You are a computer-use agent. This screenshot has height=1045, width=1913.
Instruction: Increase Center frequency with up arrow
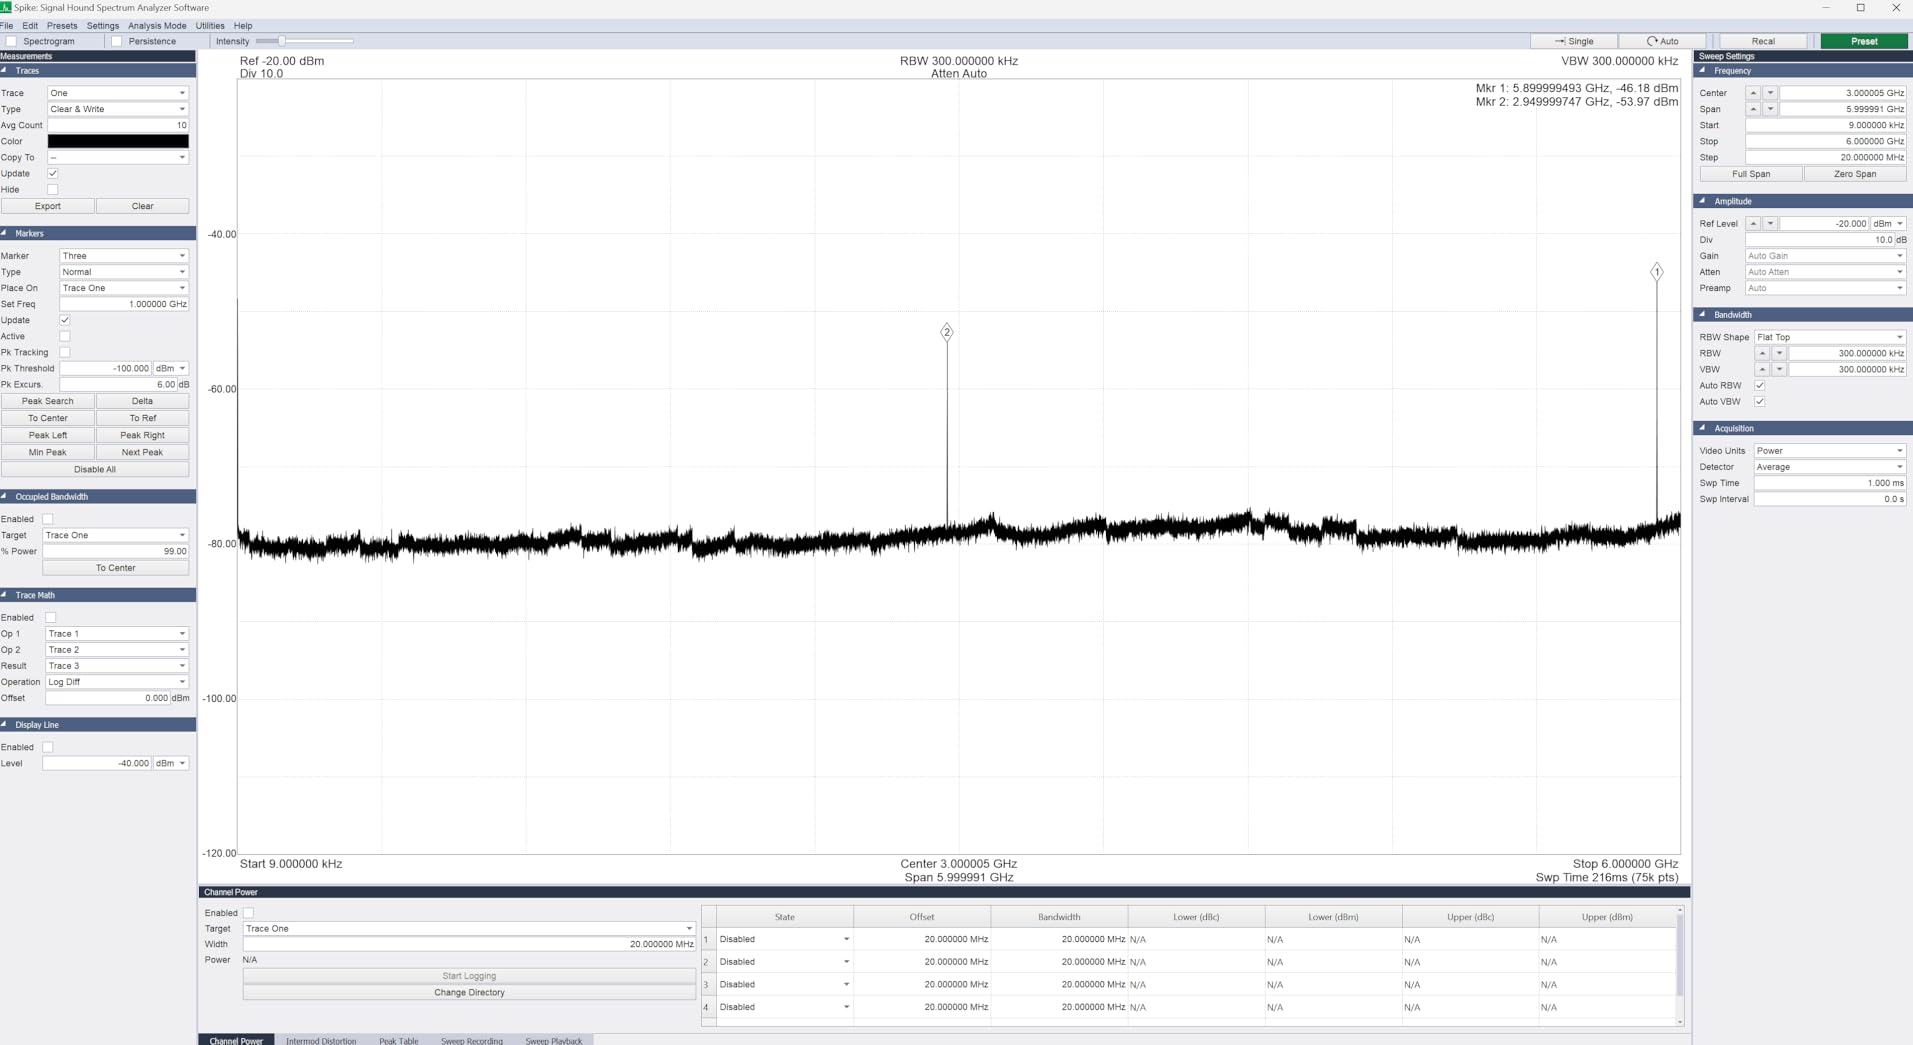1753,93
